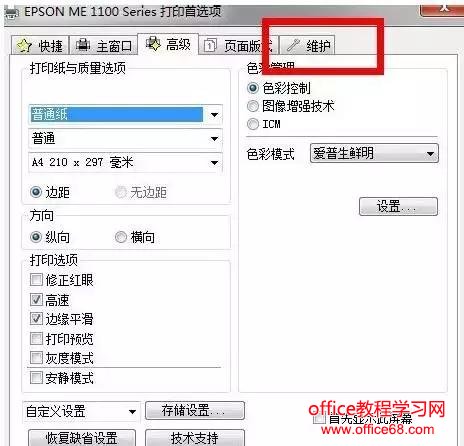Click the 恢复缺省设置 button

pos(82,438)
